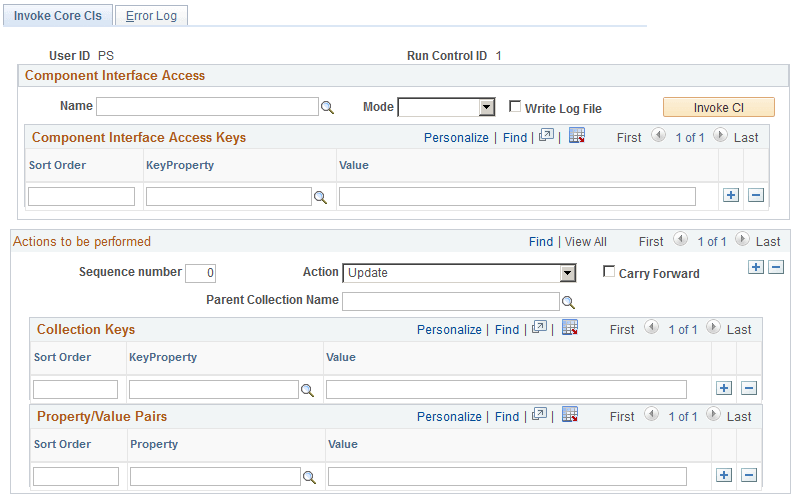The image size is (800, 503).
Task: Open Personalize link for Property/Value Pairs grid
Action: (449, 416)
